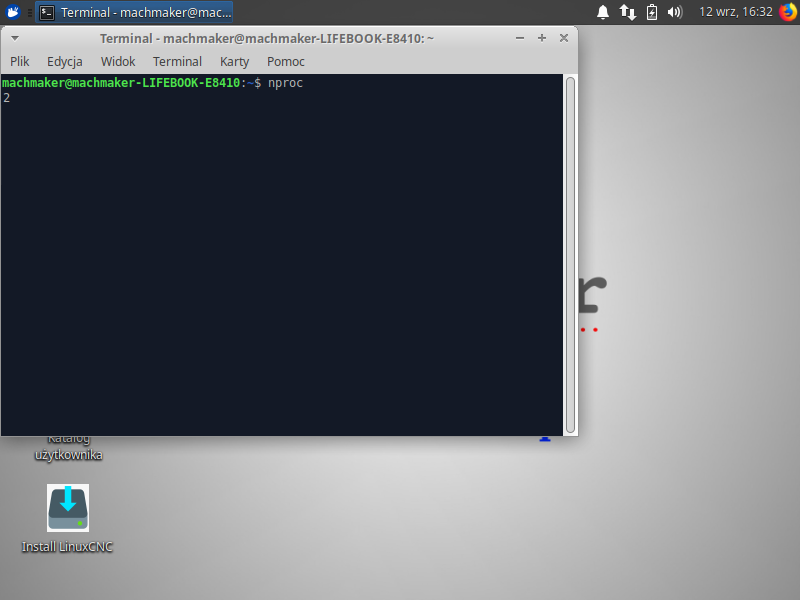The height and width of the screenshot is (600, 800).
Task: Open the Plik menu
Action: point(20,61)
